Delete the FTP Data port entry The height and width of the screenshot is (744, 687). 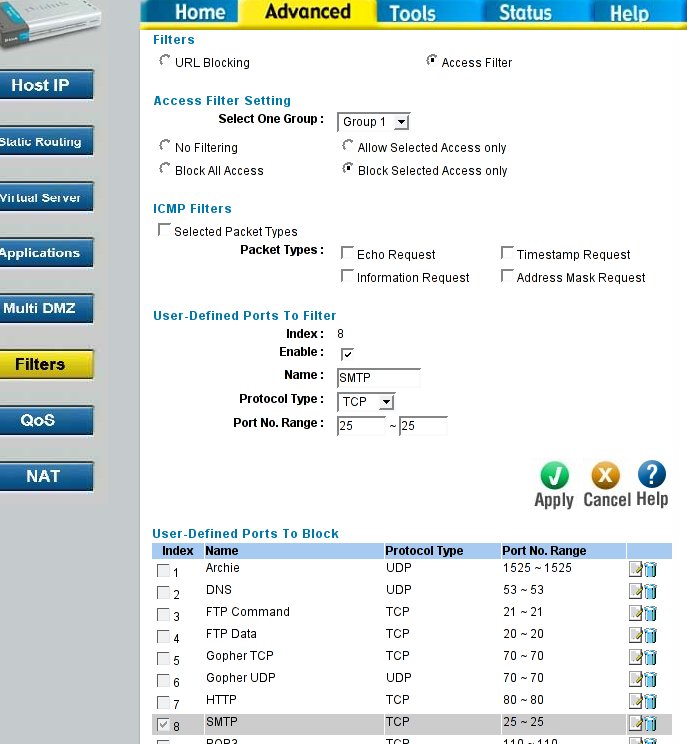click(650, 635)
